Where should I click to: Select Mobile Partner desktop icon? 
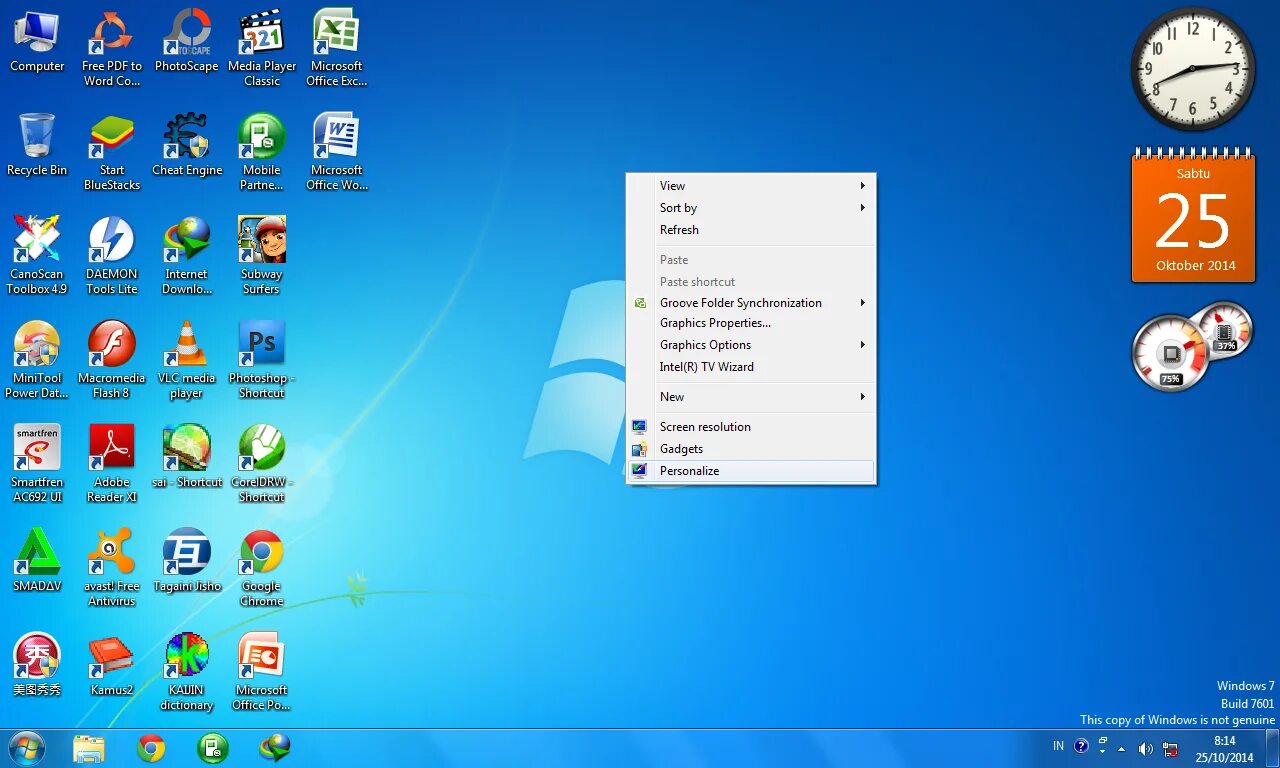pyautogui.click(x=262, y=153)
